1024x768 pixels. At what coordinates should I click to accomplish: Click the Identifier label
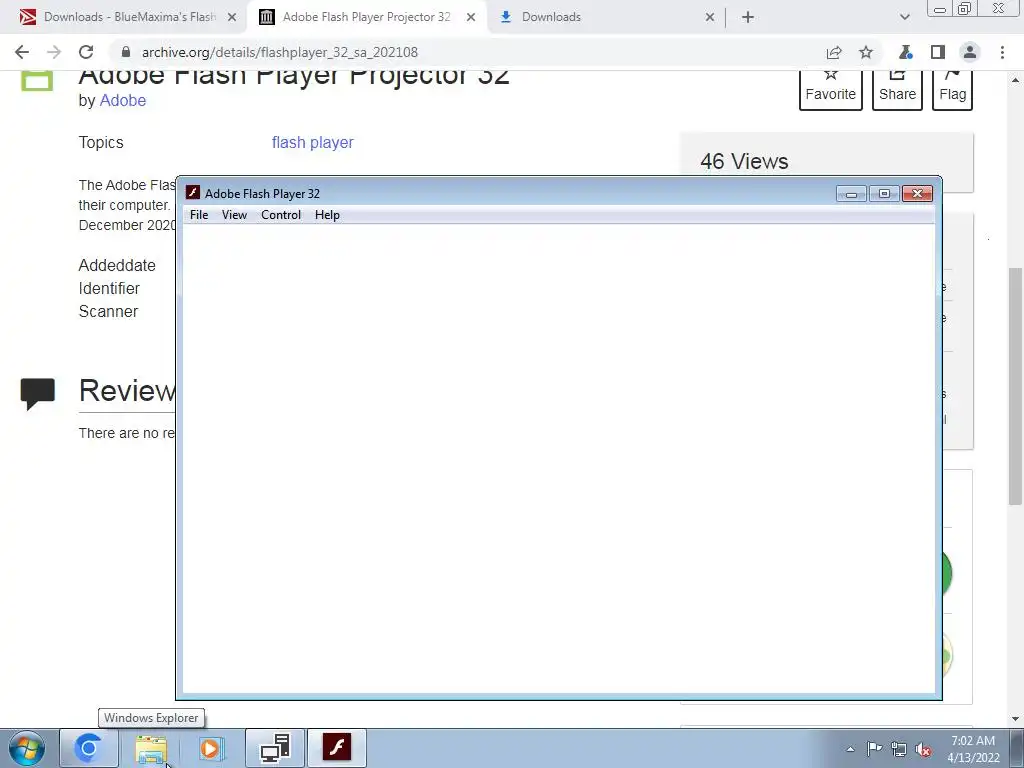pos(109,289)
